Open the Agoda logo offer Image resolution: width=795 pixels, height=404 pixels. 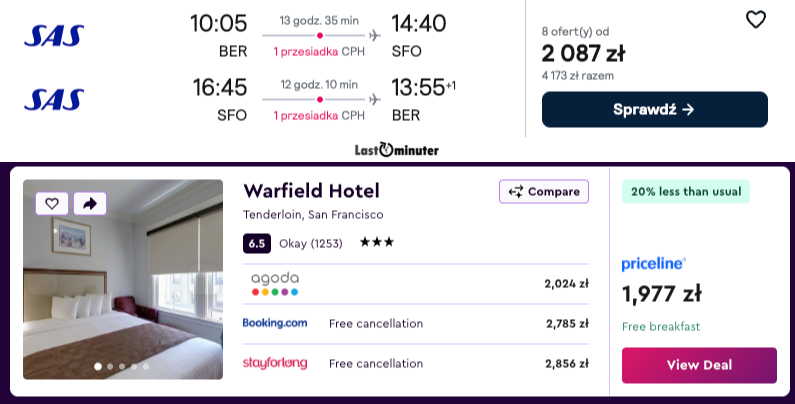pos(276,283)
